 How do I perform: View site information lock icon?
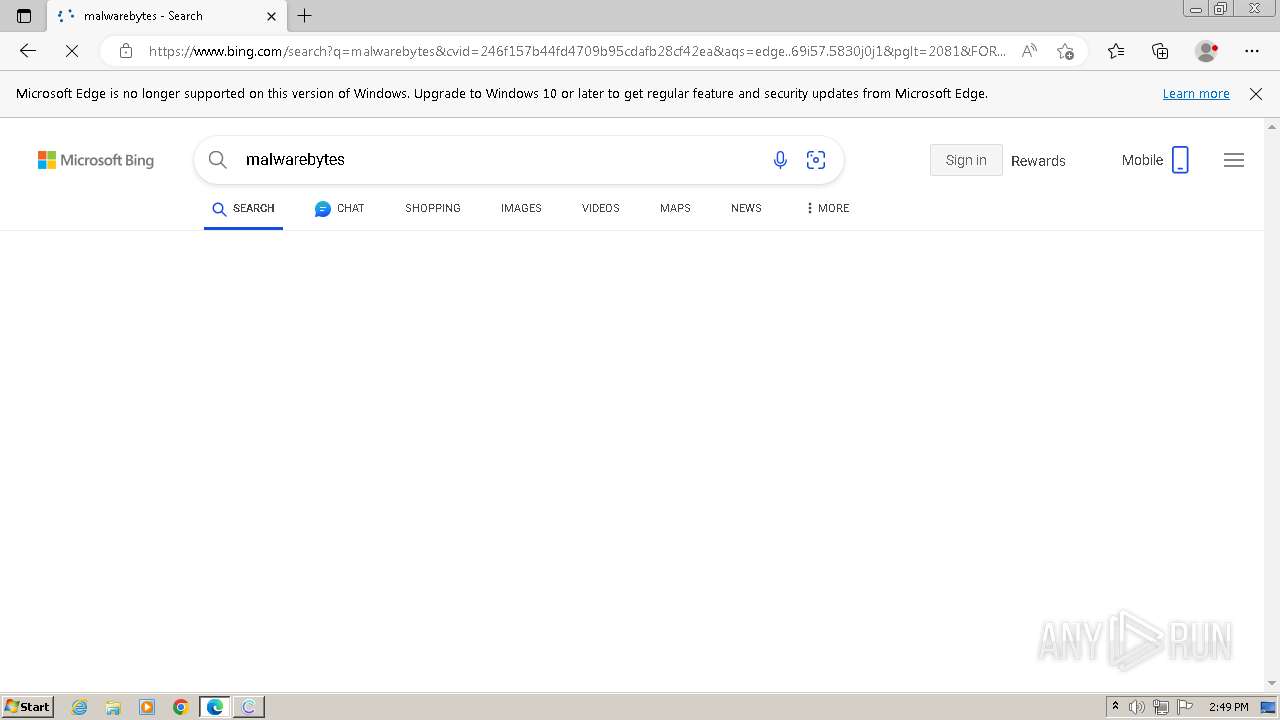click(x=126, y=51)
